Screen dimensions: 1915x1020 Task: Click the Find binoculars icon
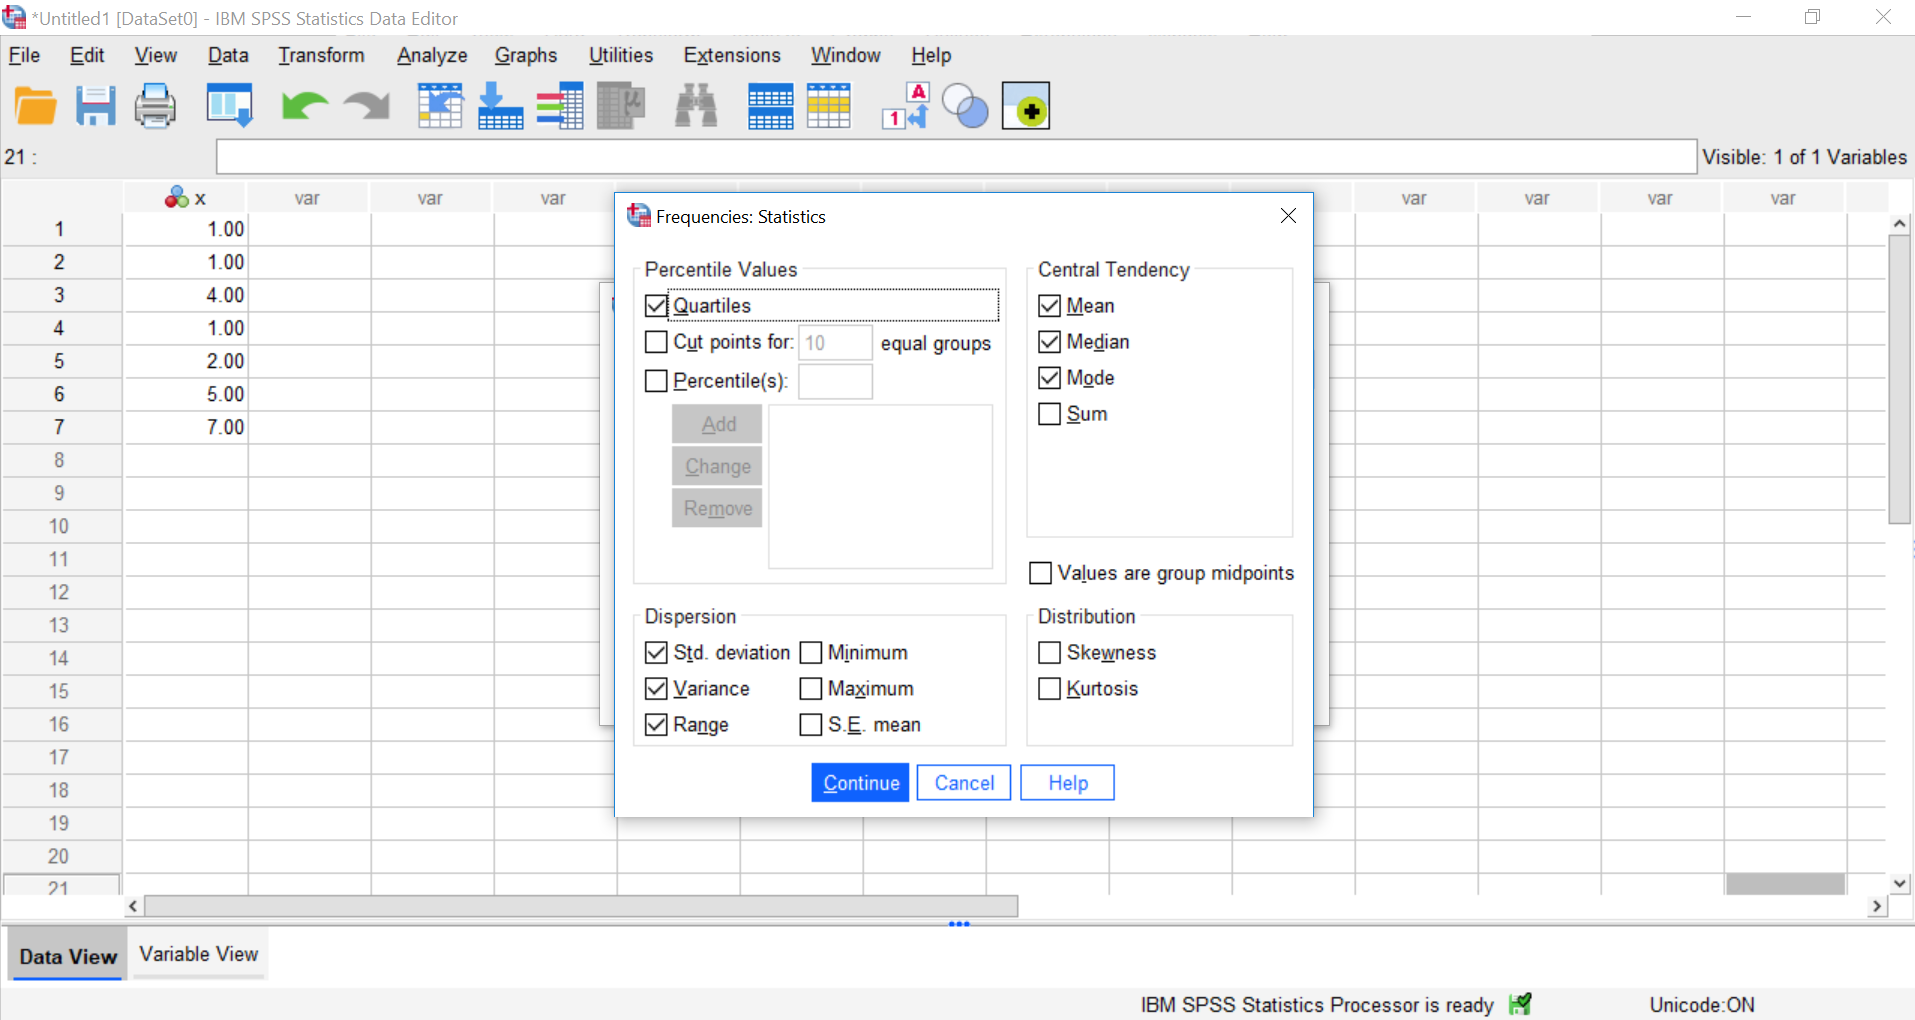(696, 106)
